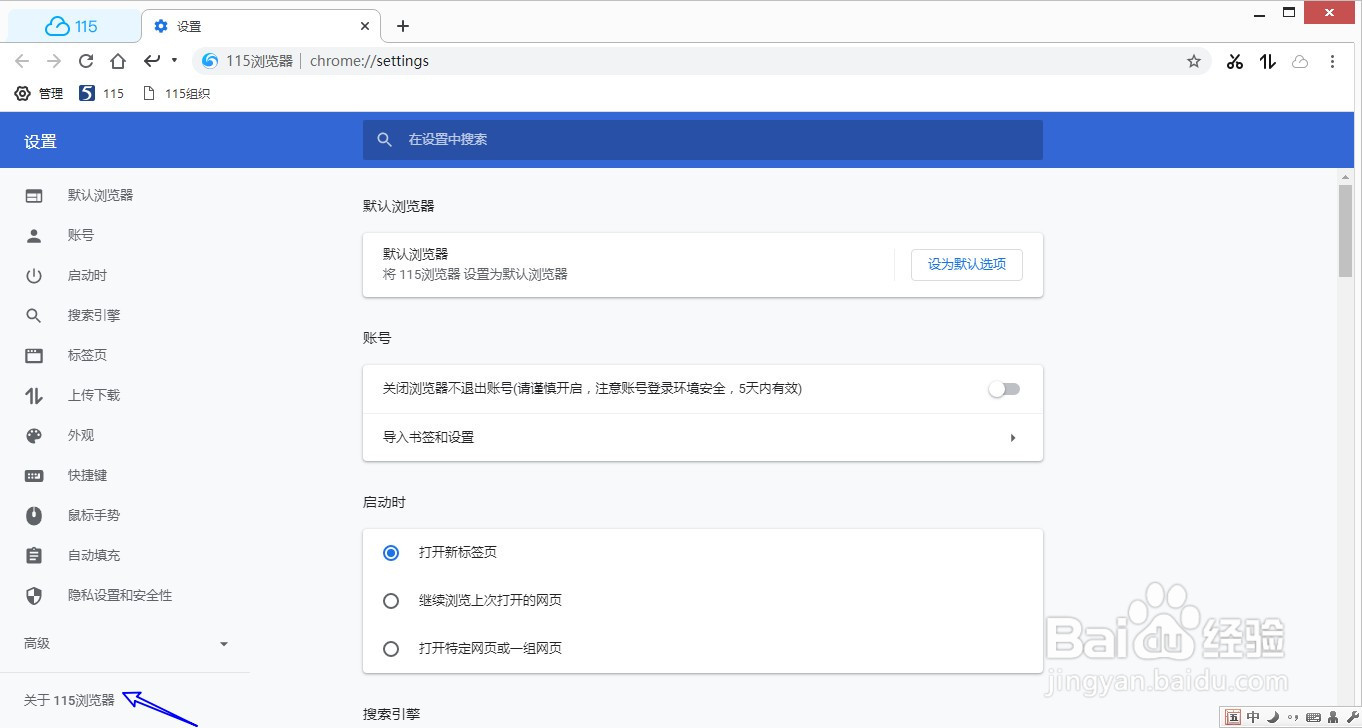
Task: Click the 115浏览器 site icon in address bar
Action: 210,61
